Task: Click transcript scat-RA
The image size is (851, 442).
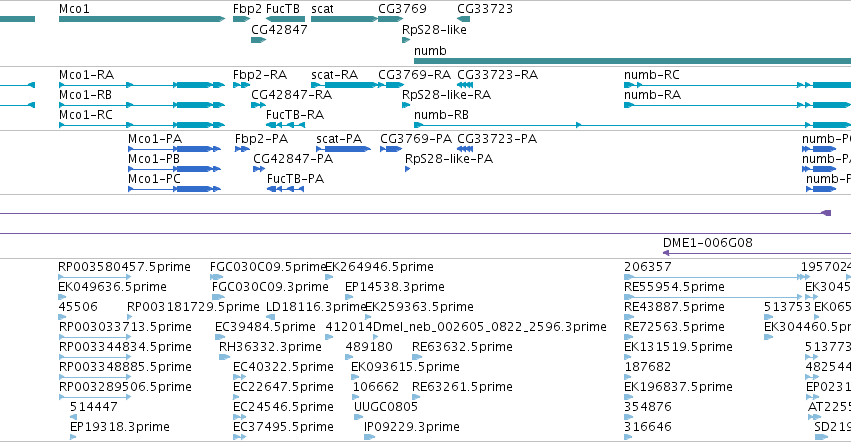Action: tap(344, 85)
